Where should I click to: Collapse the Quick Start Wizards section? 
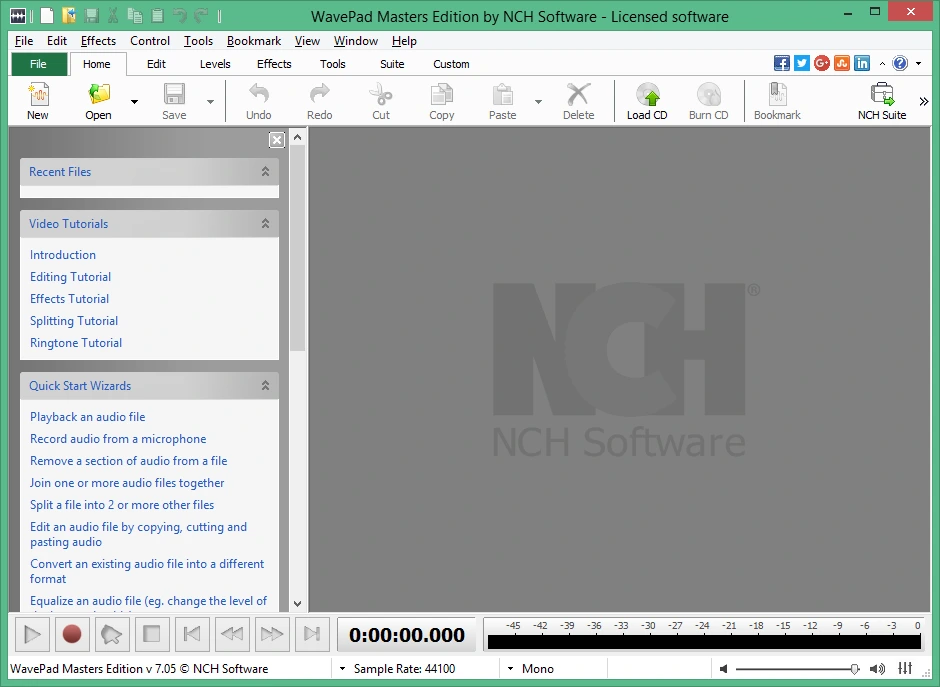click(x=265, y=385)
